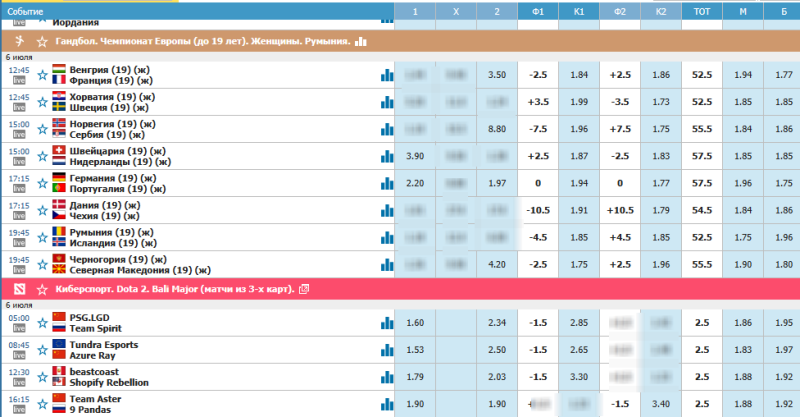Screen dimensions: 800x417
Task: Open statistics icon next to handball championship title
Action: (361, 42)
